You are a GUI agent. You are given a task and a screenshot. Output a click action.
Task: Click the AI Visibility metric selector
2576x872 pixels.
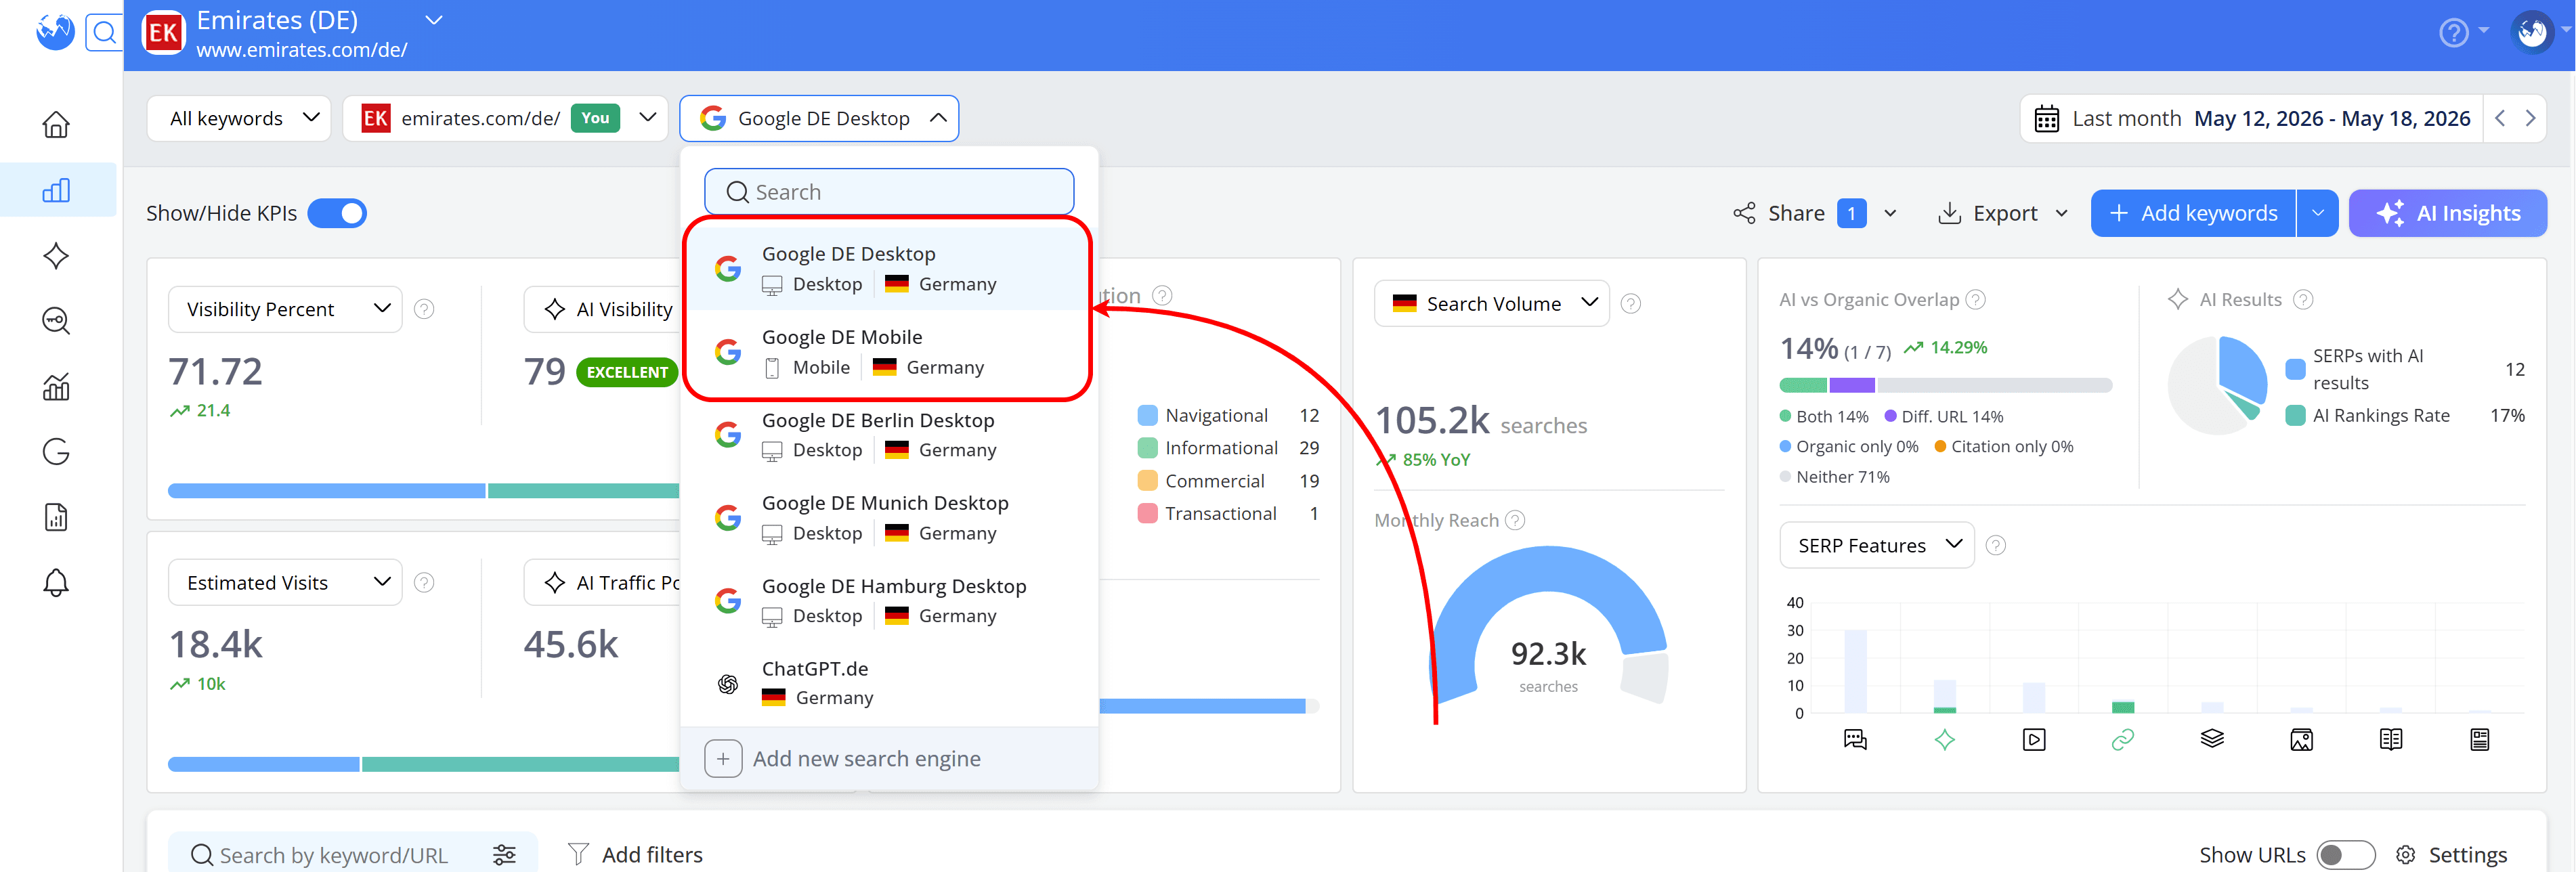click(603, 309)
